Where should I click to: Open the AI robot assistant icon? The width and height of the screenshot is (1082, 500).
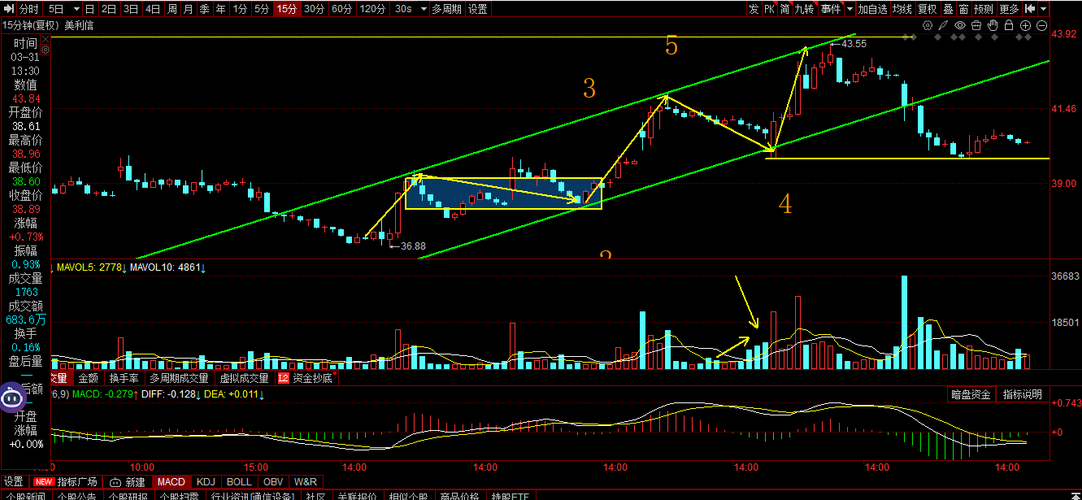(14, 397)
